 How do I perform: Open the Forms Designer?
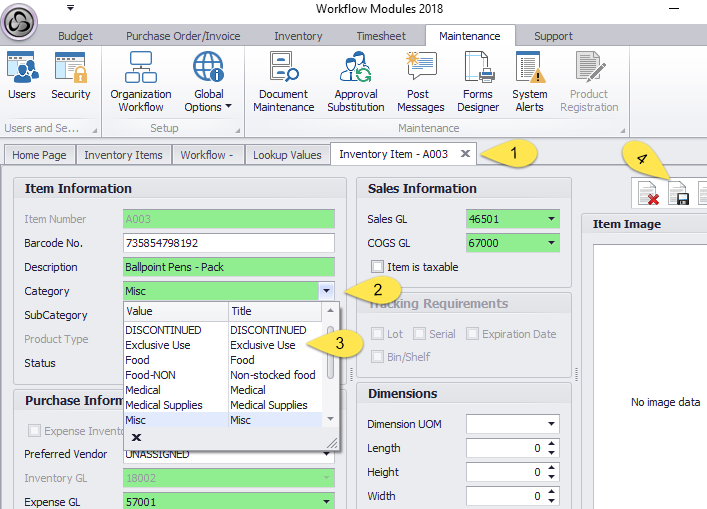[478, 83]
